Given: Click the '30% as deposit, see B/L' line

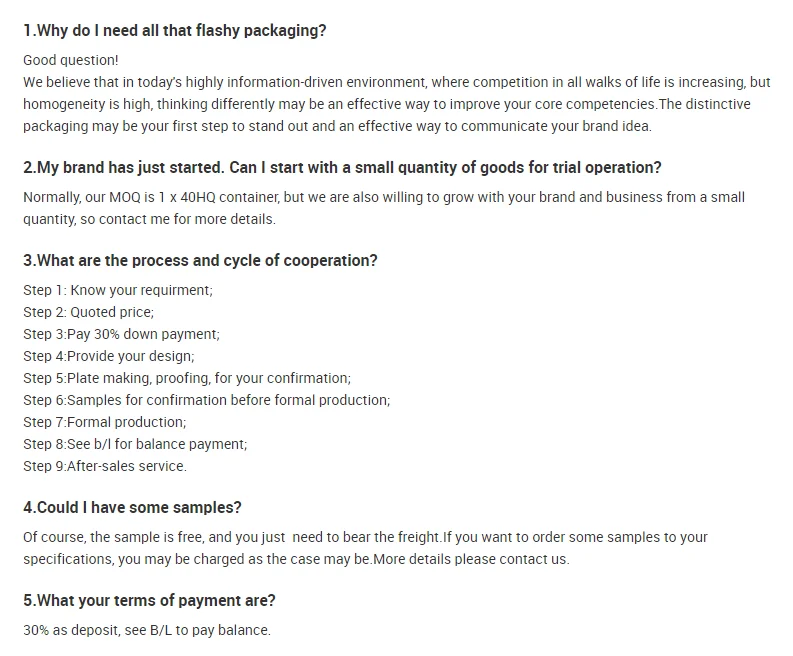Looking at the screenshot, I should pyautogui.click(x=147, y=630).
